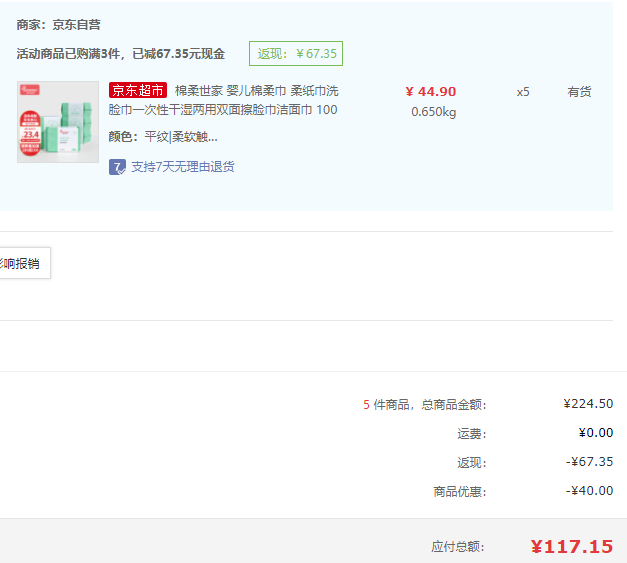
Task: Click the shipping fee value ¥0.00
Action: tap(596, 433)
